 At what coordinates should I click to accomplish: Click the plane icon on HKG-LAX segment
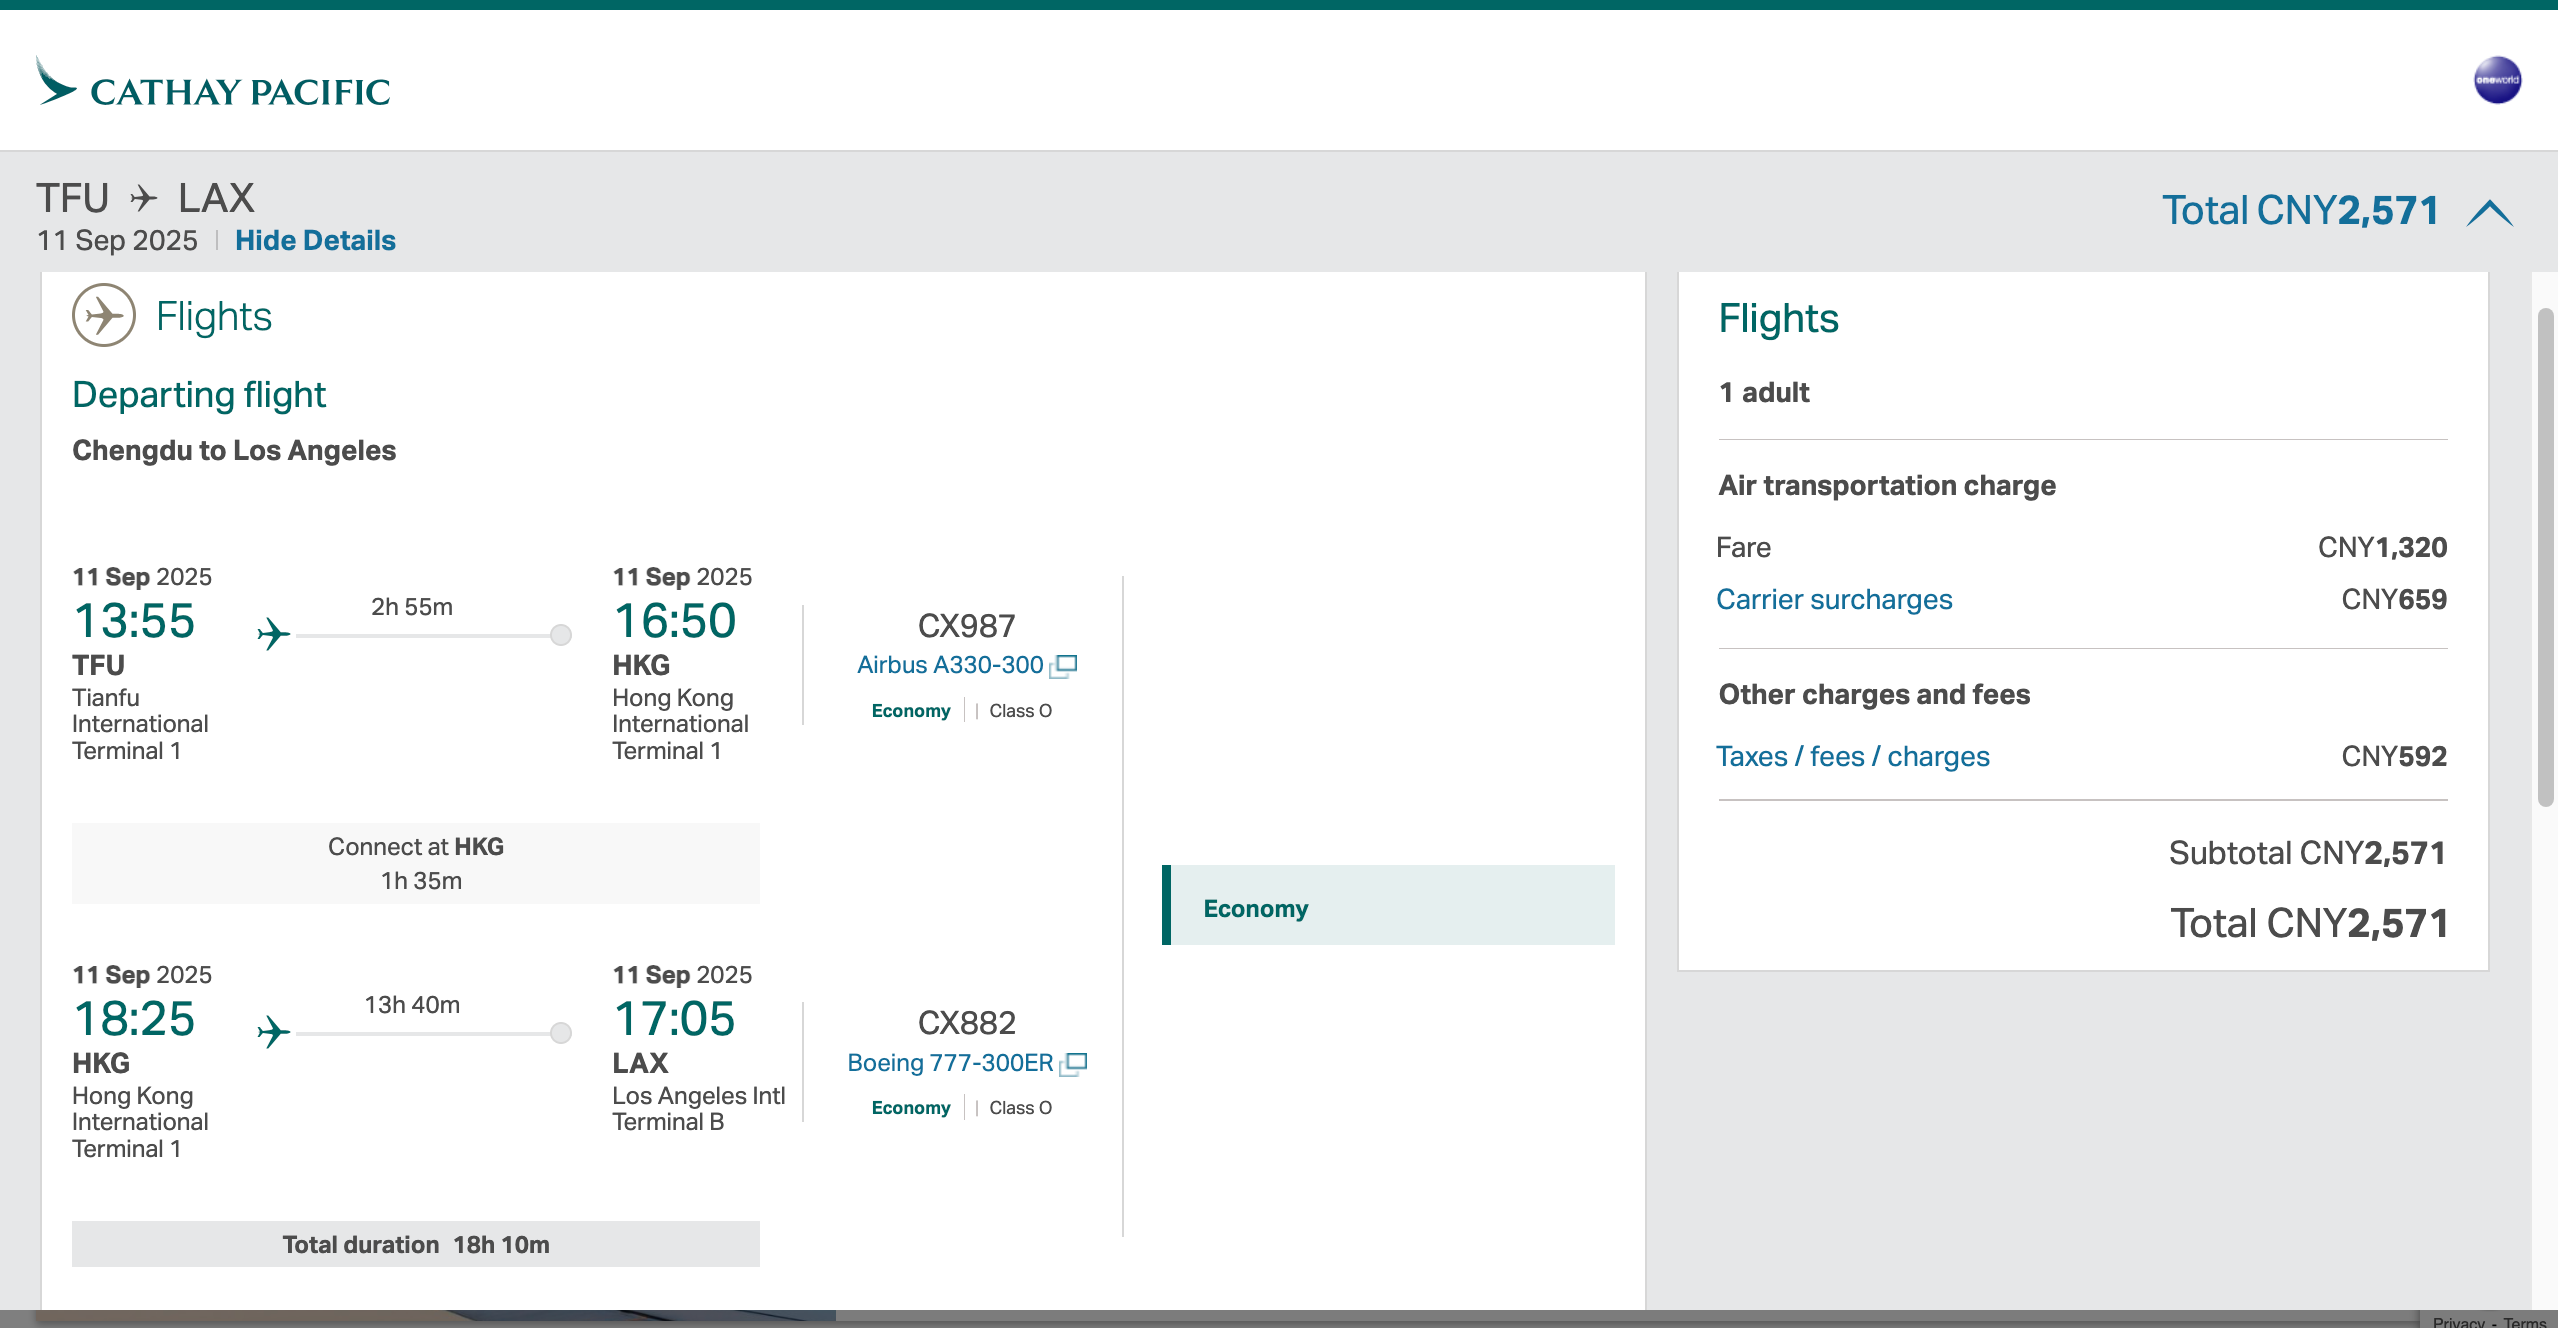pos(273,1032)
